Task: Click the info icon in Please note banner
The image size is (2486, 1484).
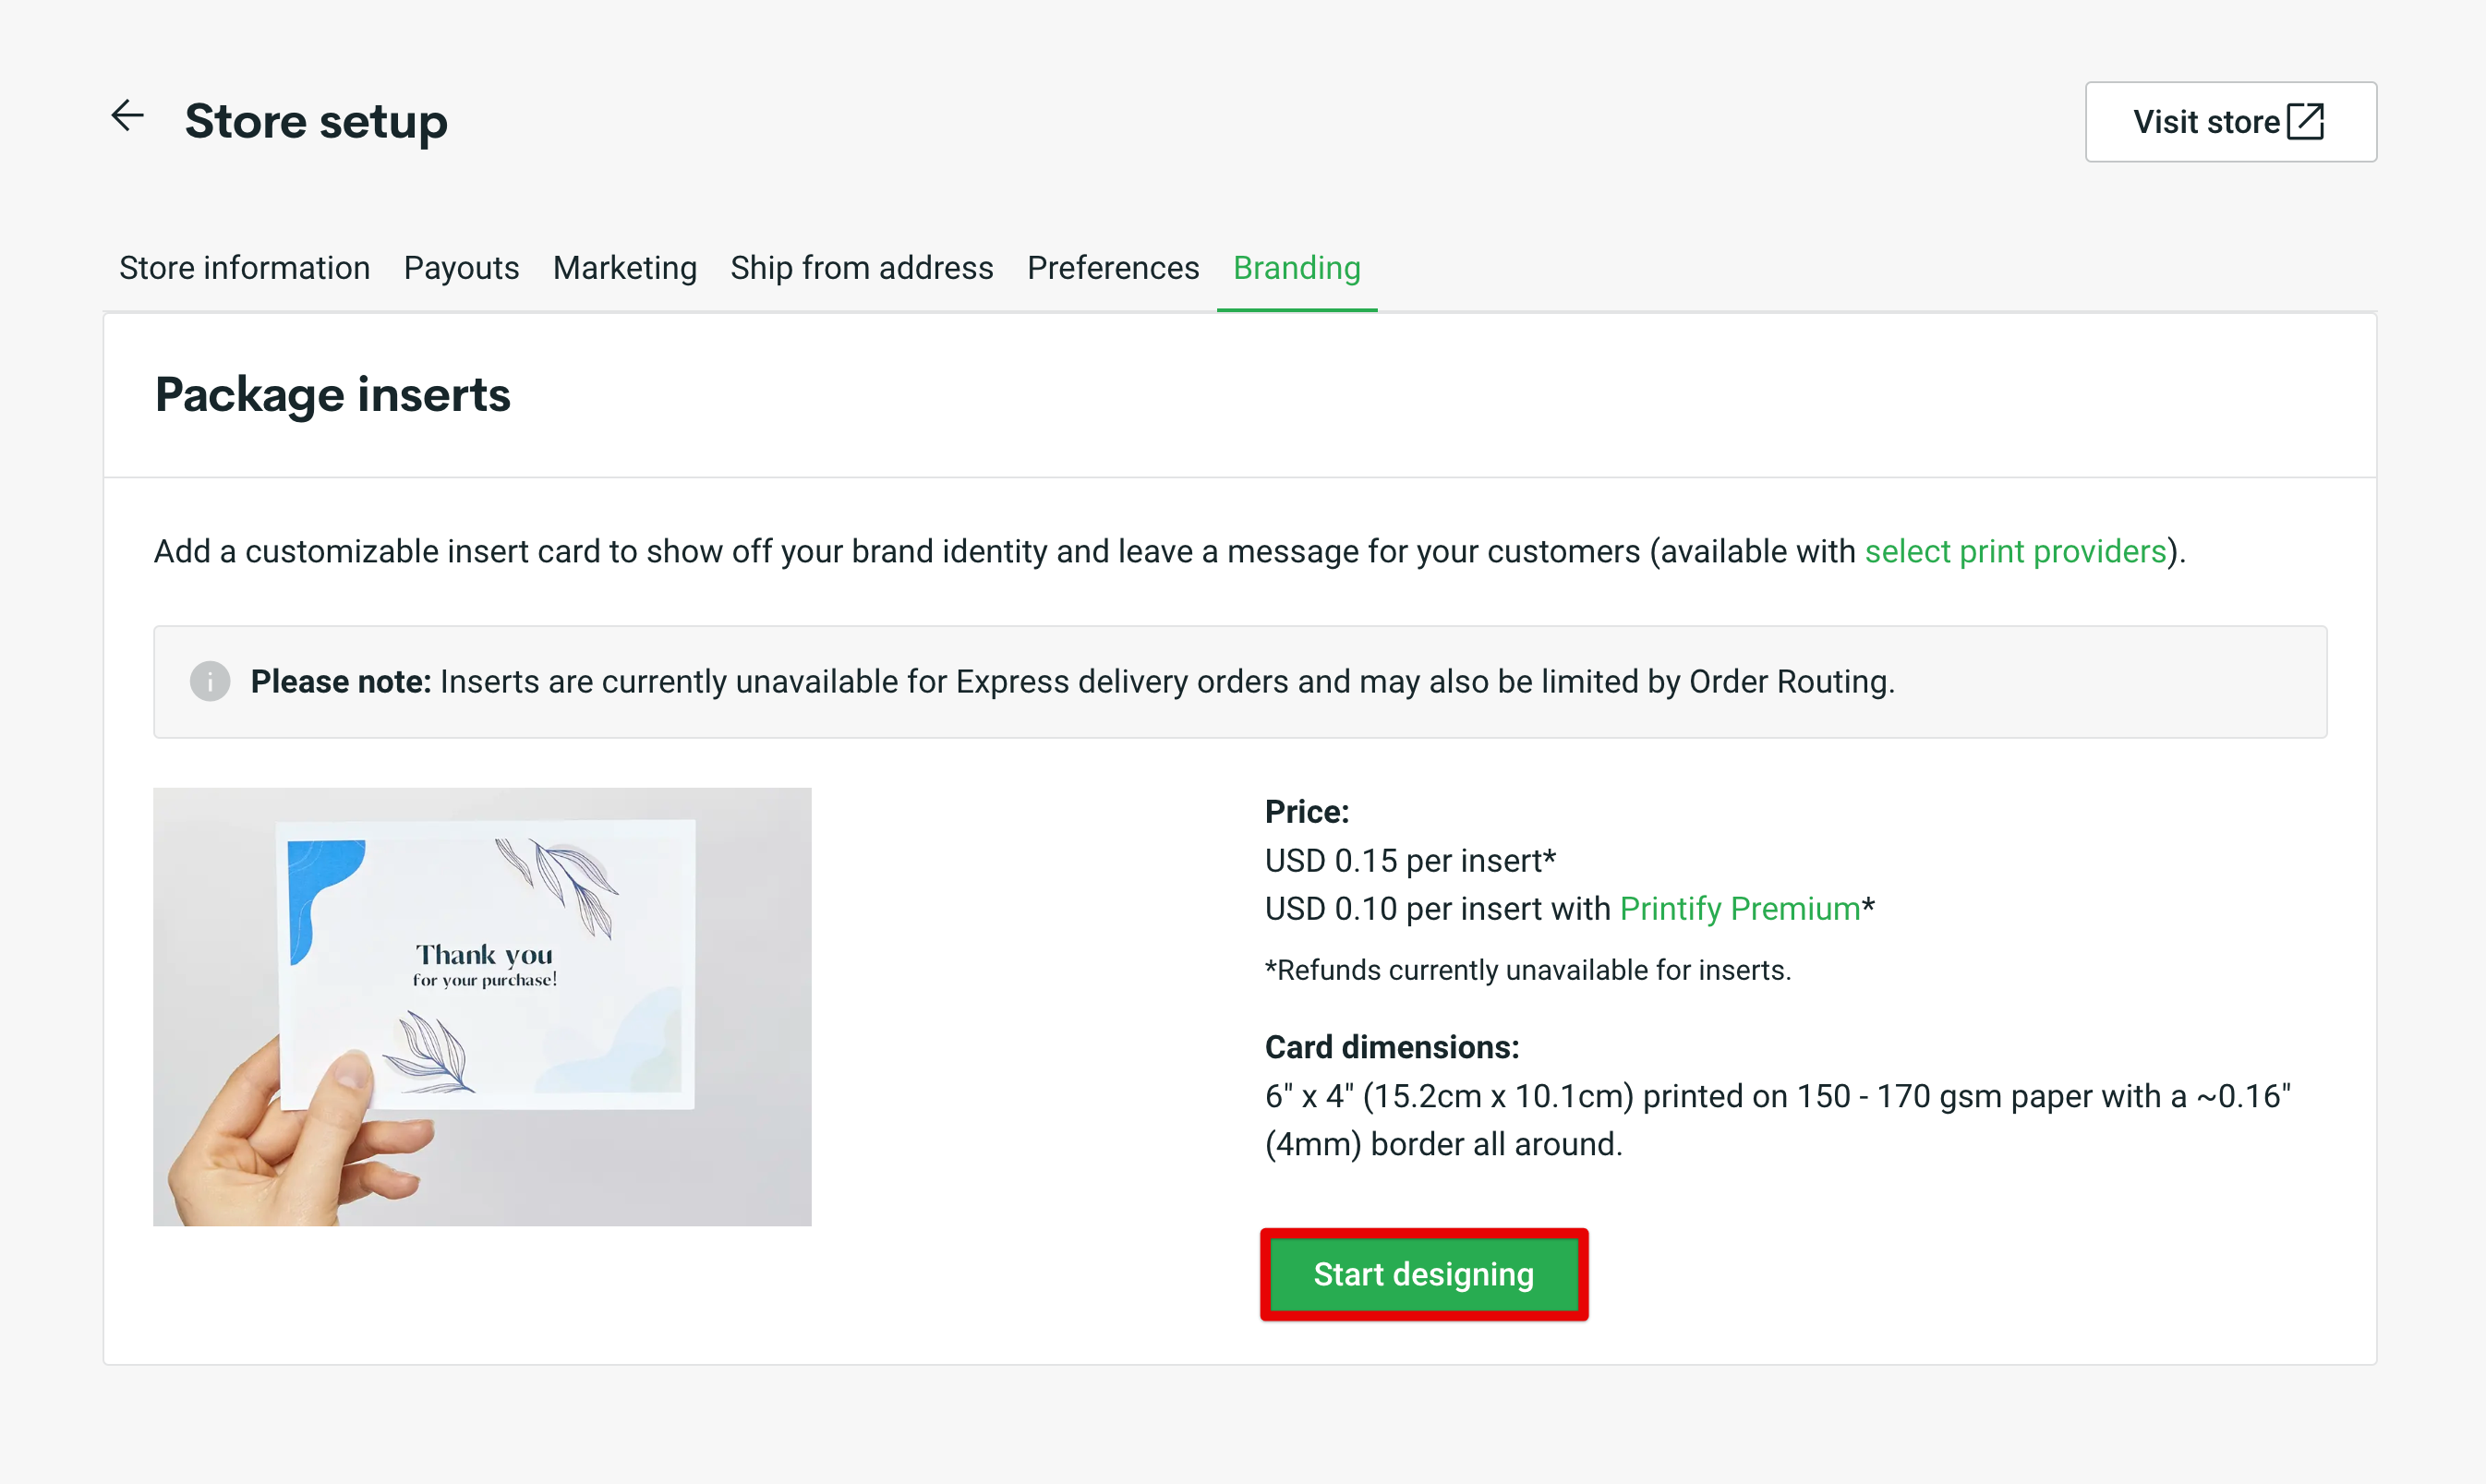Action: point(210,682)
